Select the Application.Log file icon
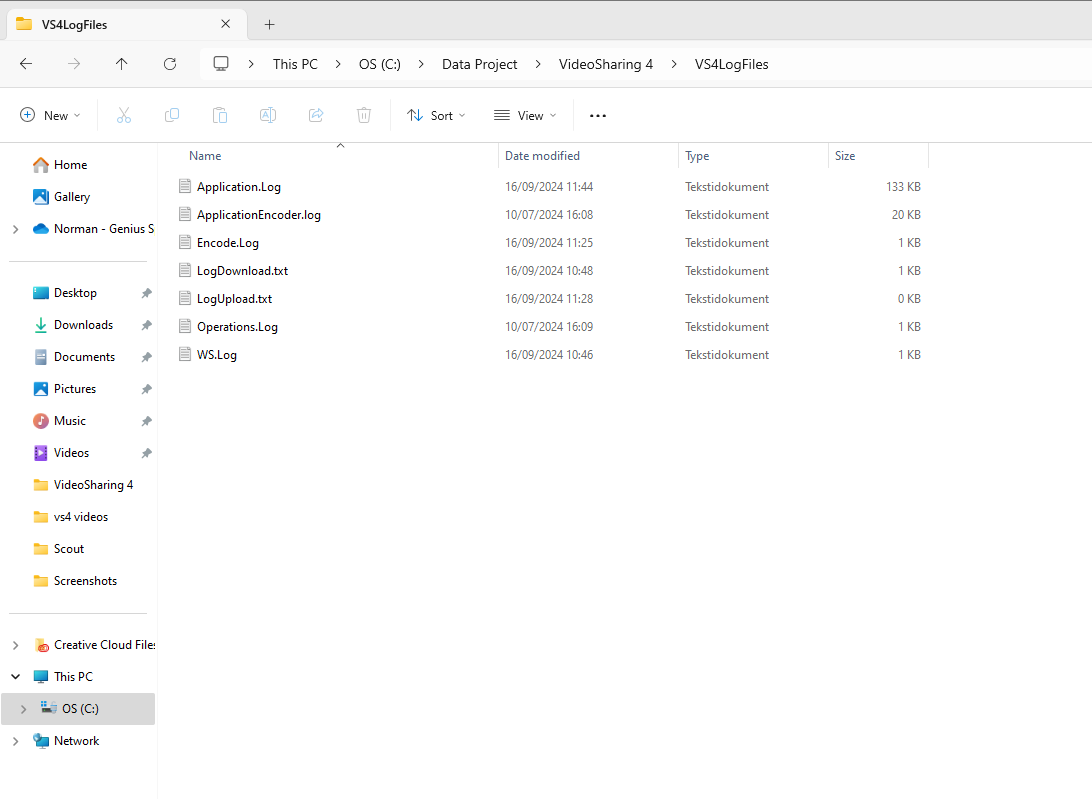The width and height of the screenshot is (1092, 799). click(x=185, y=186)
